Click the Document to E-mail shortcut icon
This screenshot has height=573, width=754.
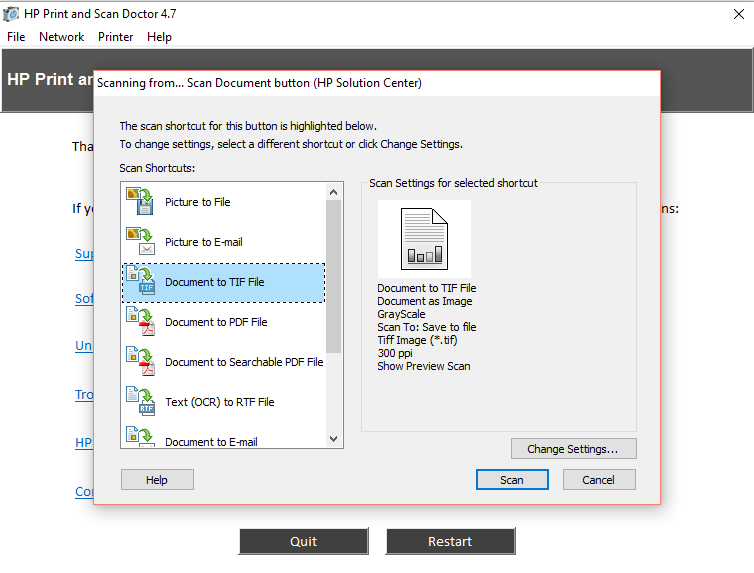pos(140,436)
